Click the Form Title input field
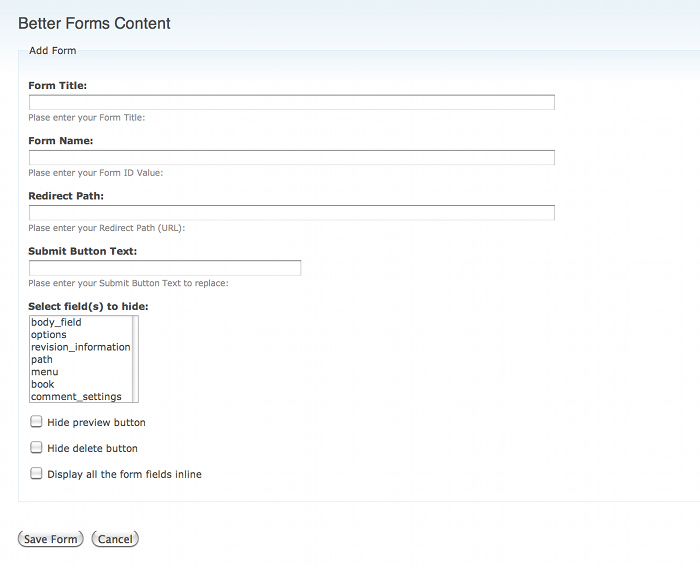The height and width of the screenshot is (568, 700). click(291, 102)
